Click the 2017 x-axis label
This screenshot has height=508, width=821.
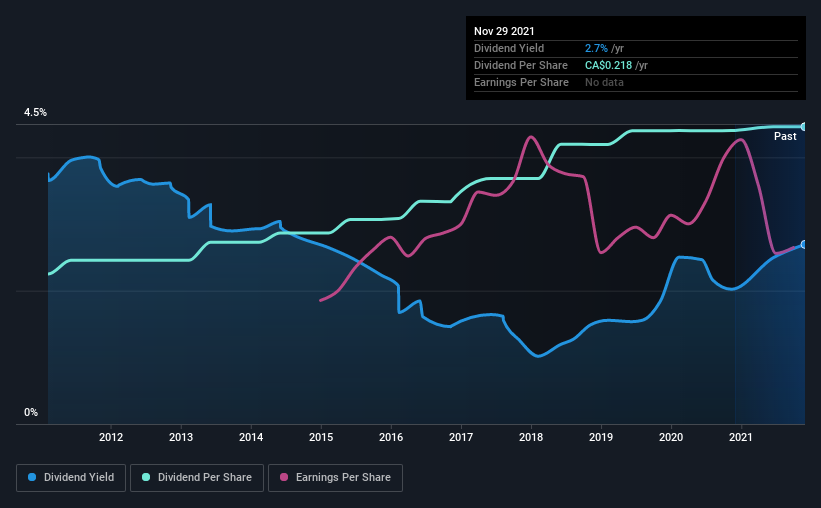(461, 437)
